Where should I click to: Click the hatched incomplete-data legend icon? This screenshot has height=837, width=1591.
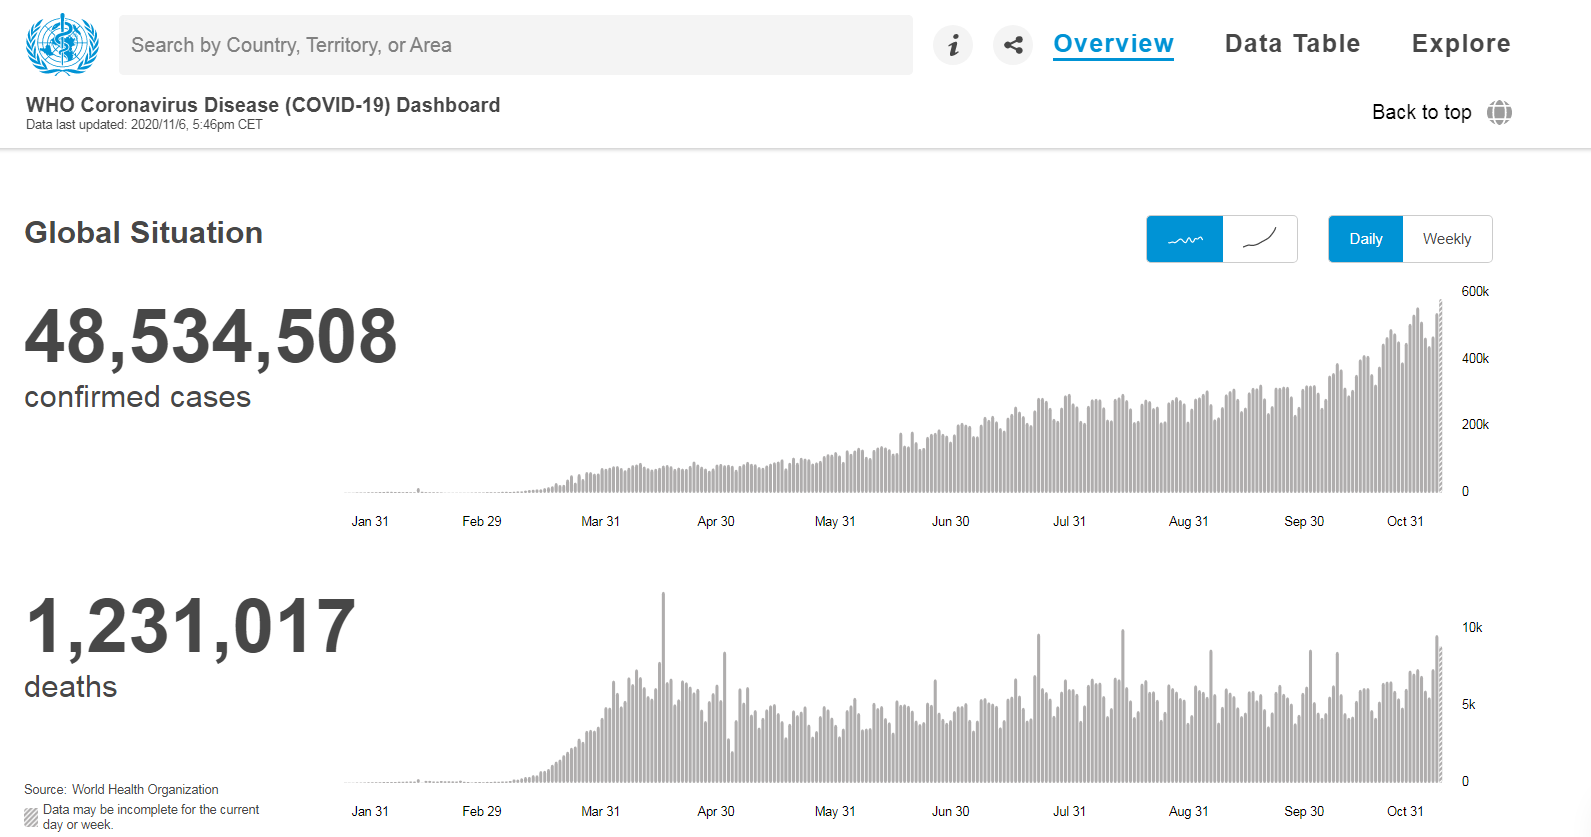pyautogui.click(x=31, y=817)
